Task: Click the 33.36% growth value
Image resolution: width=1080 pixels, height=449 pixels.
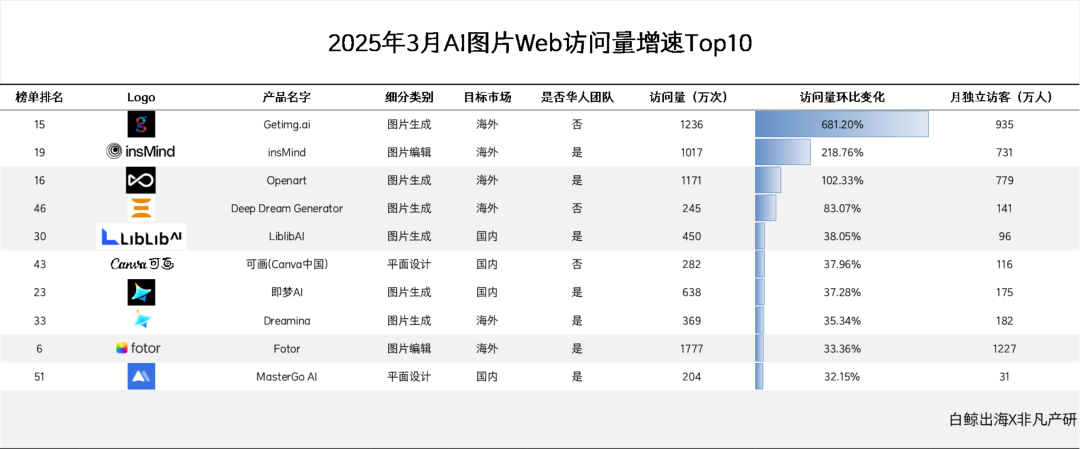Action: [x=841, y=348]
